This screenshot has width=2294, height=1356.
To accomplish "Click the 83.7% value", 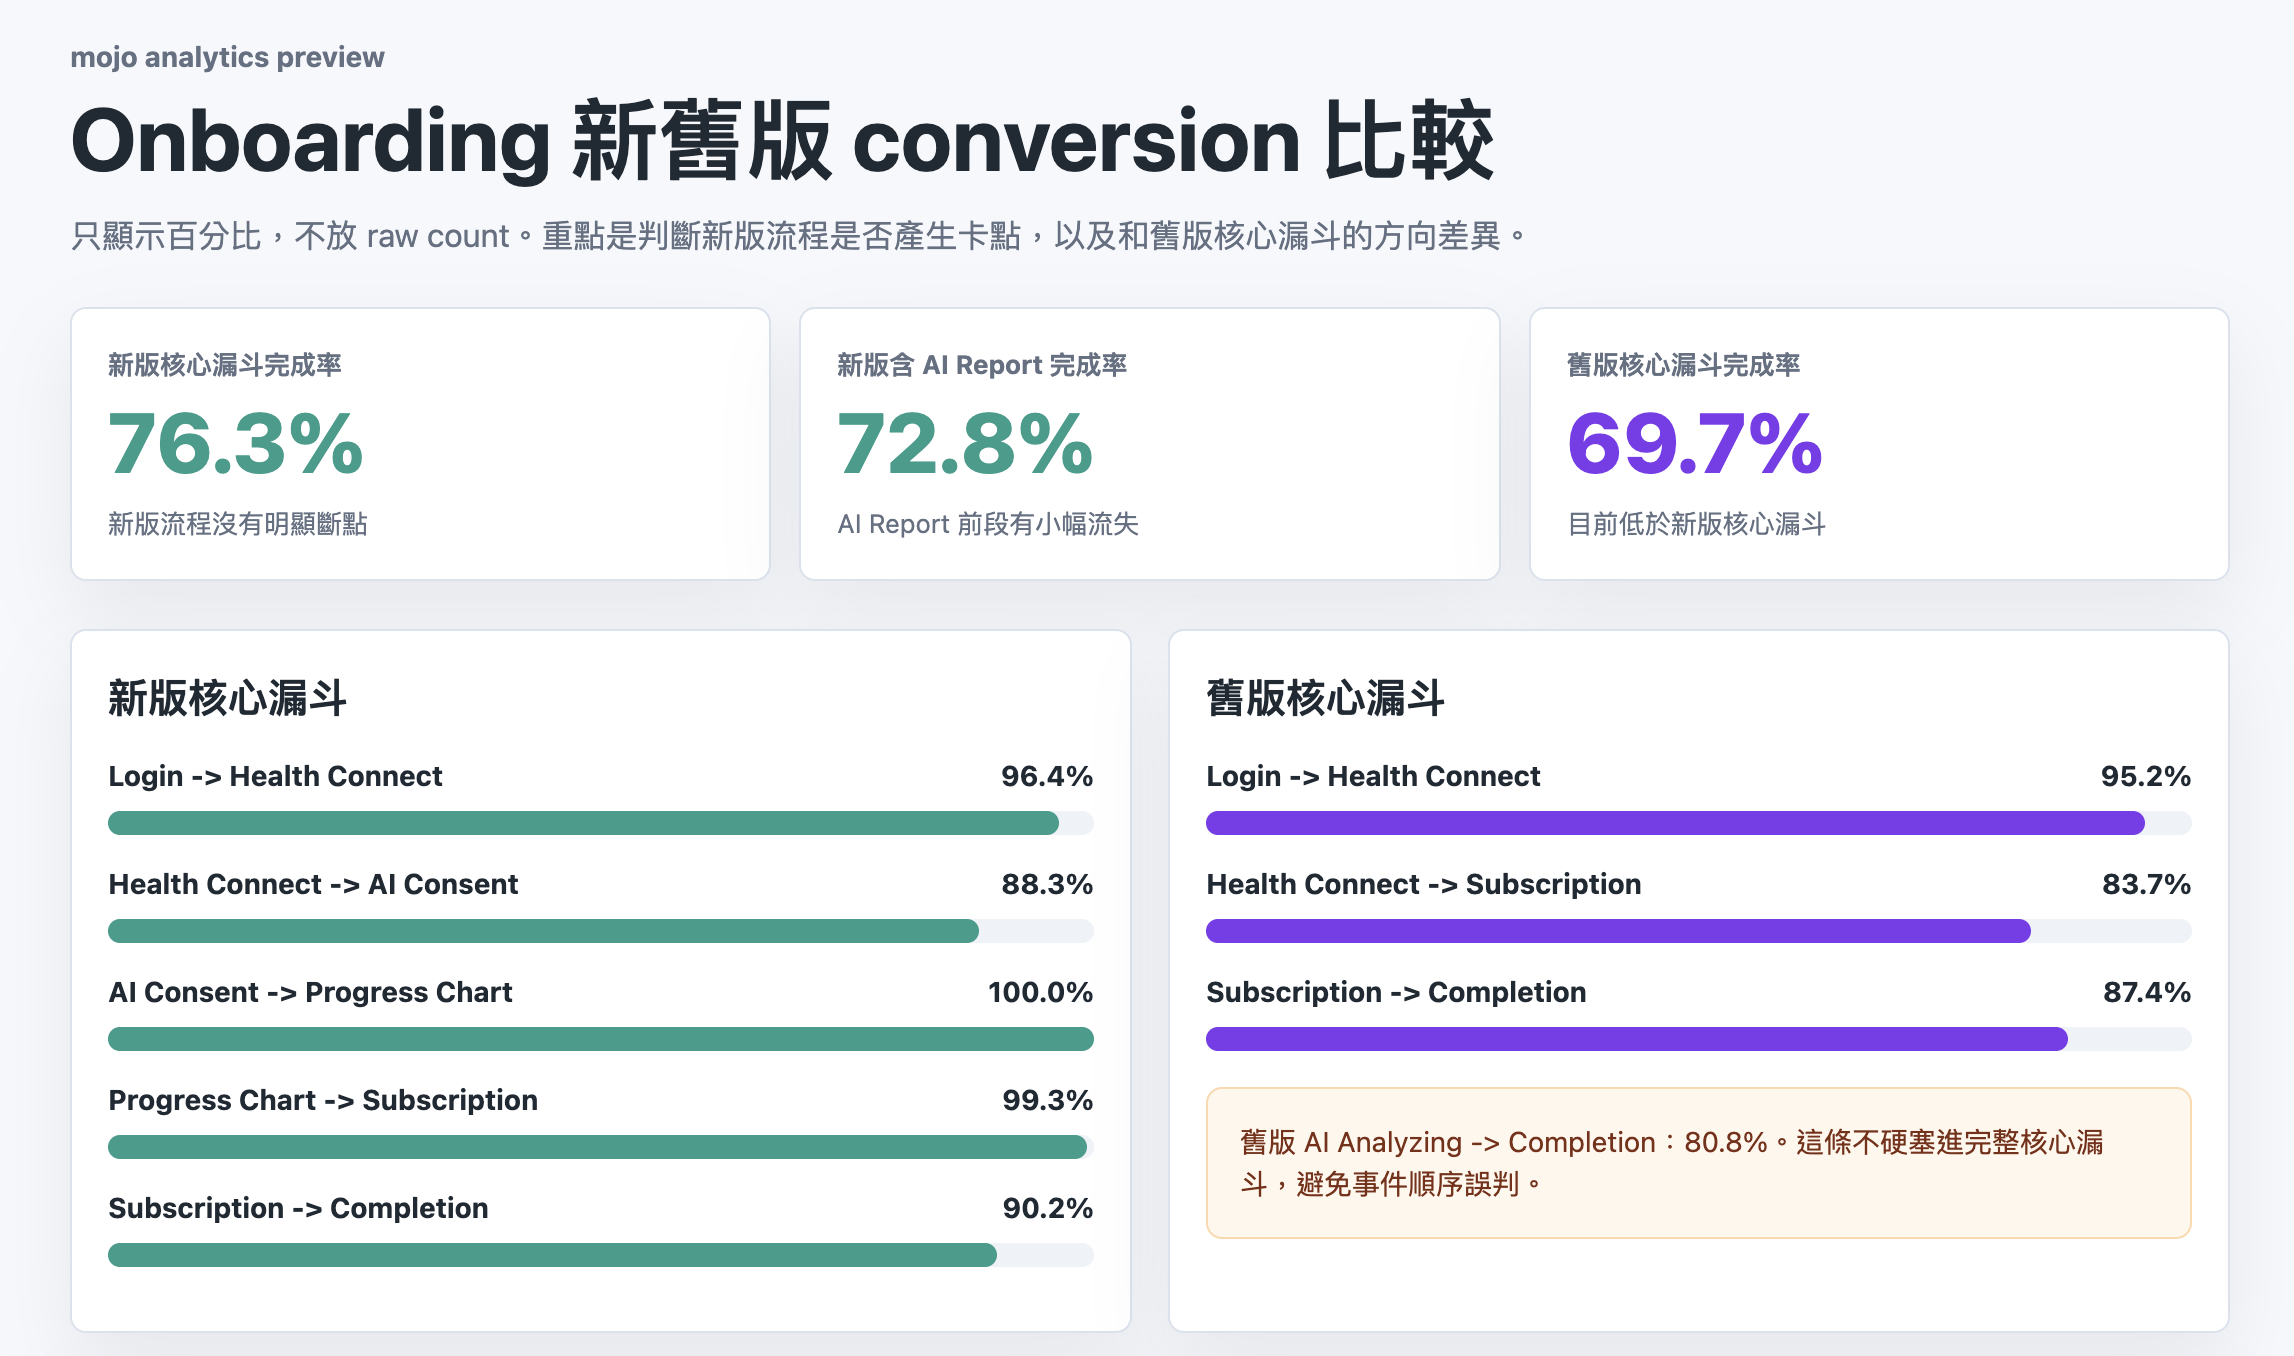I will click(x=2146, y=884).
